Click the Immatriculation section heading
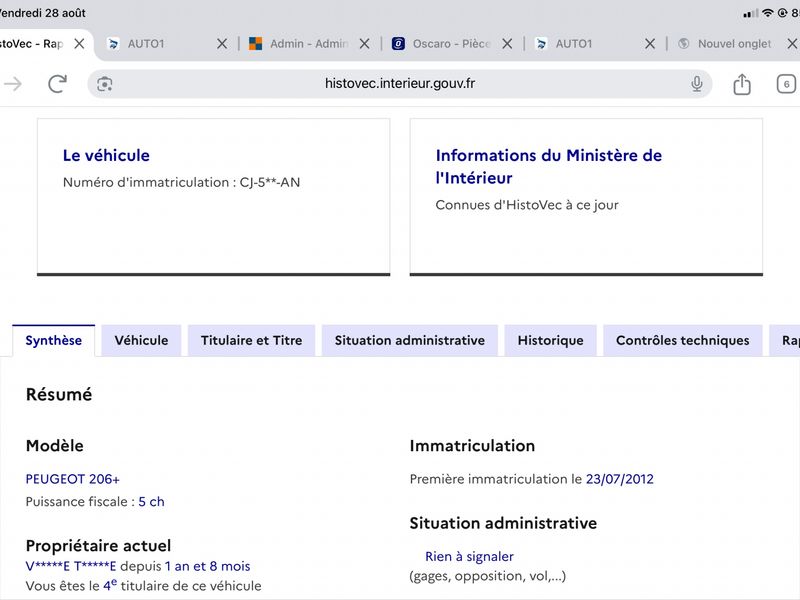Viewport: 800px width, 600px height. coord(472,445)
